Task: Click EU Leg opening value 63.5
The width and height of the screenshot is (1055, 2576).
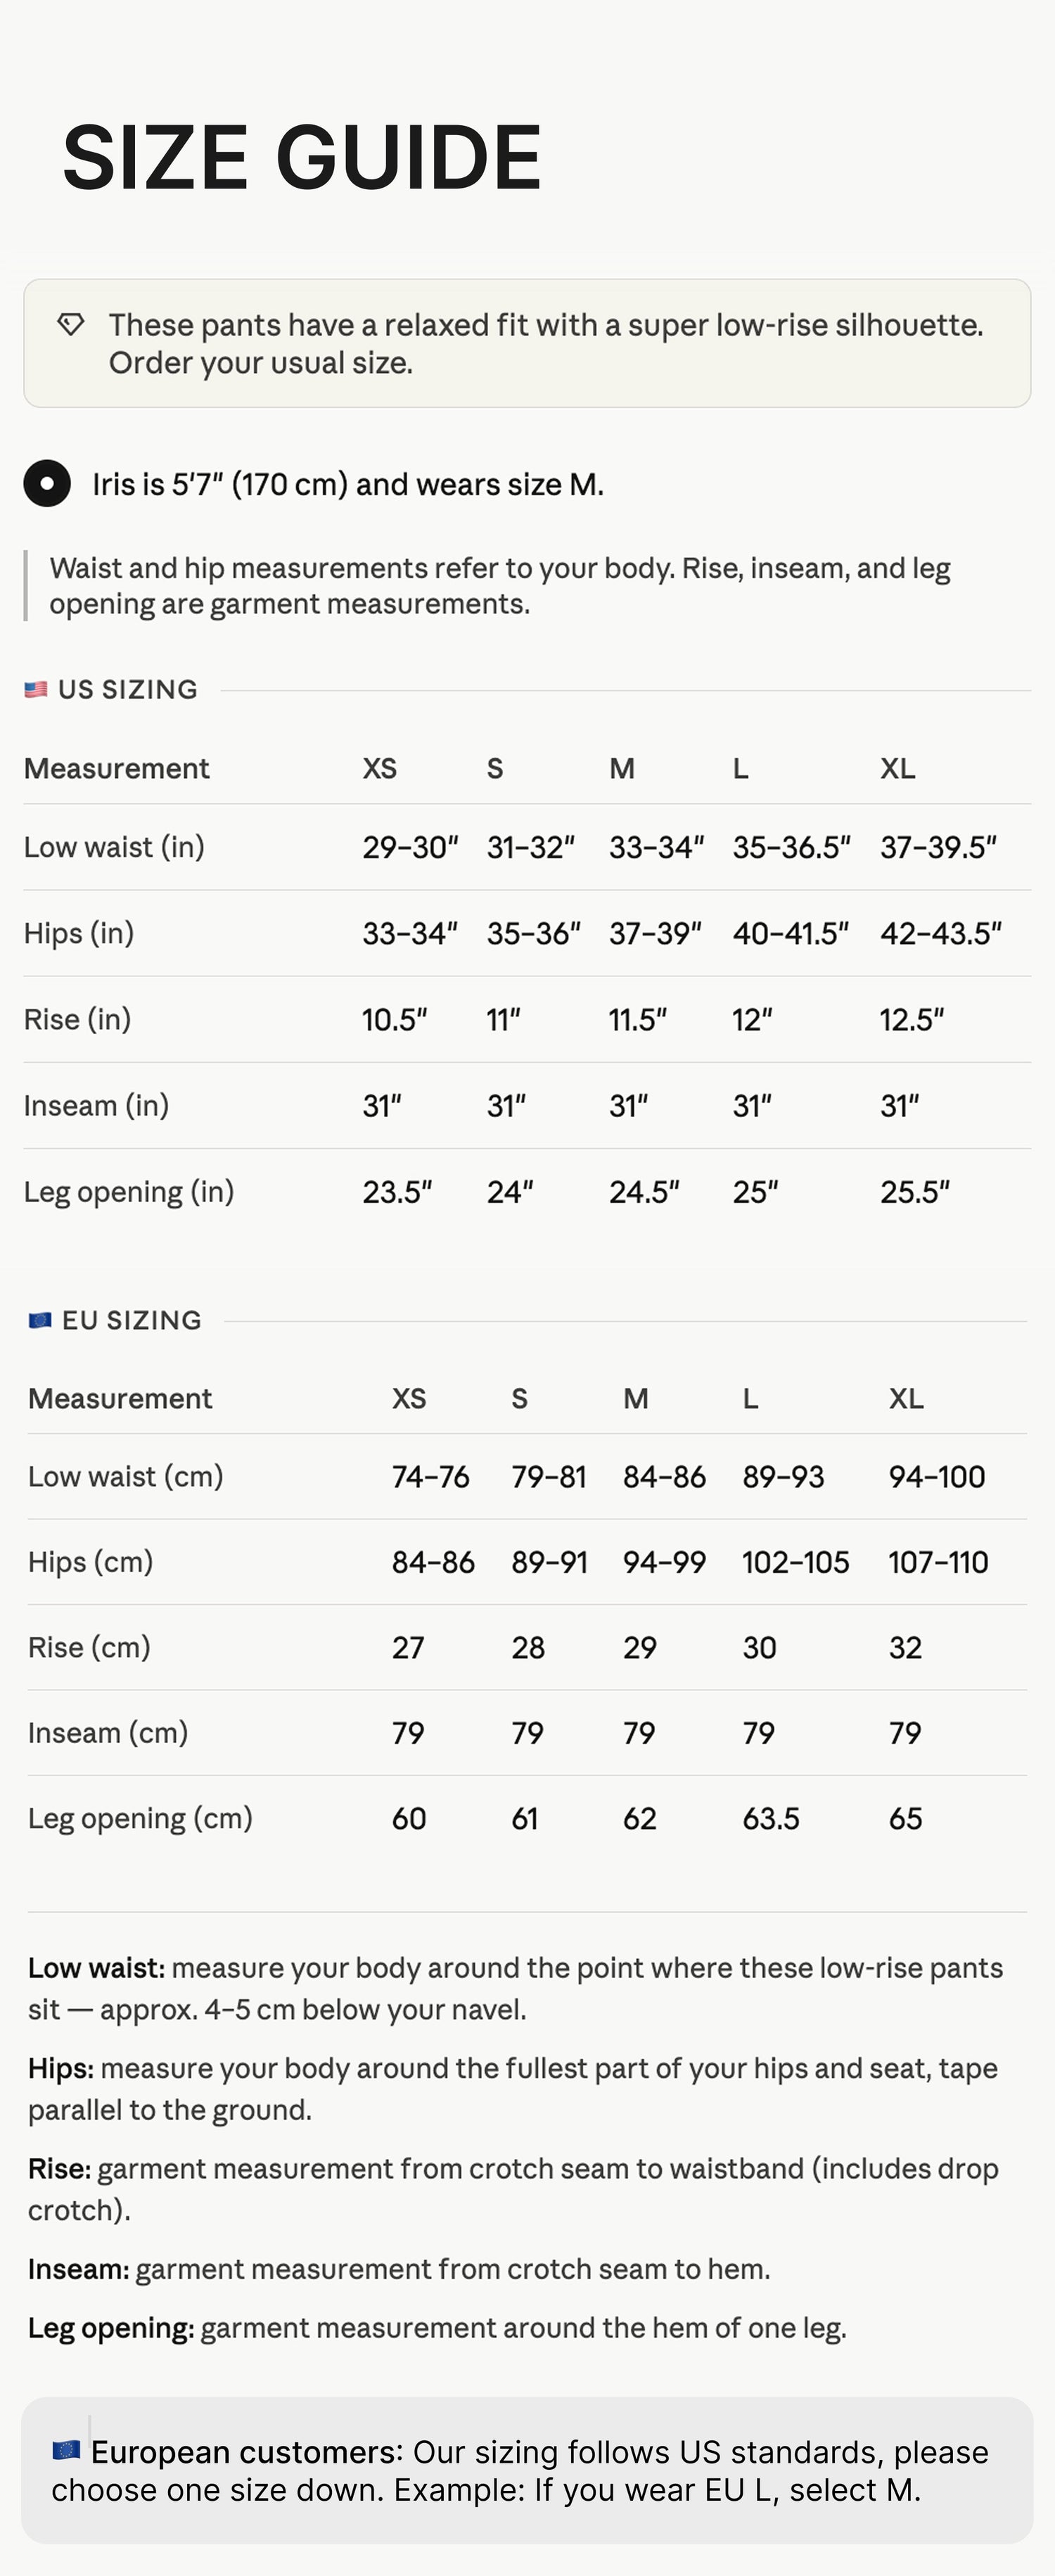Action: click(771, 1818)
